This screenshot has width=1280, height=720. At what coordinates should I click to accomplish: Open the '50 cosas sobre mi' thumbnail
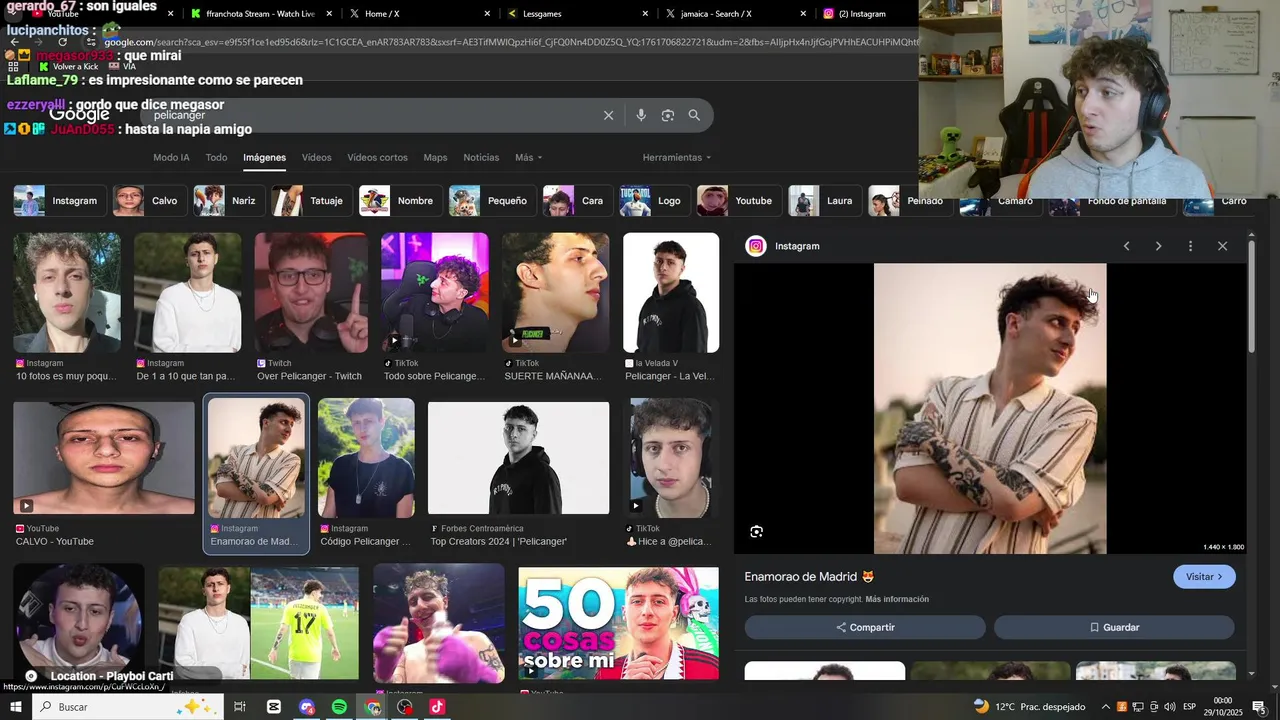tap(618, 625)
